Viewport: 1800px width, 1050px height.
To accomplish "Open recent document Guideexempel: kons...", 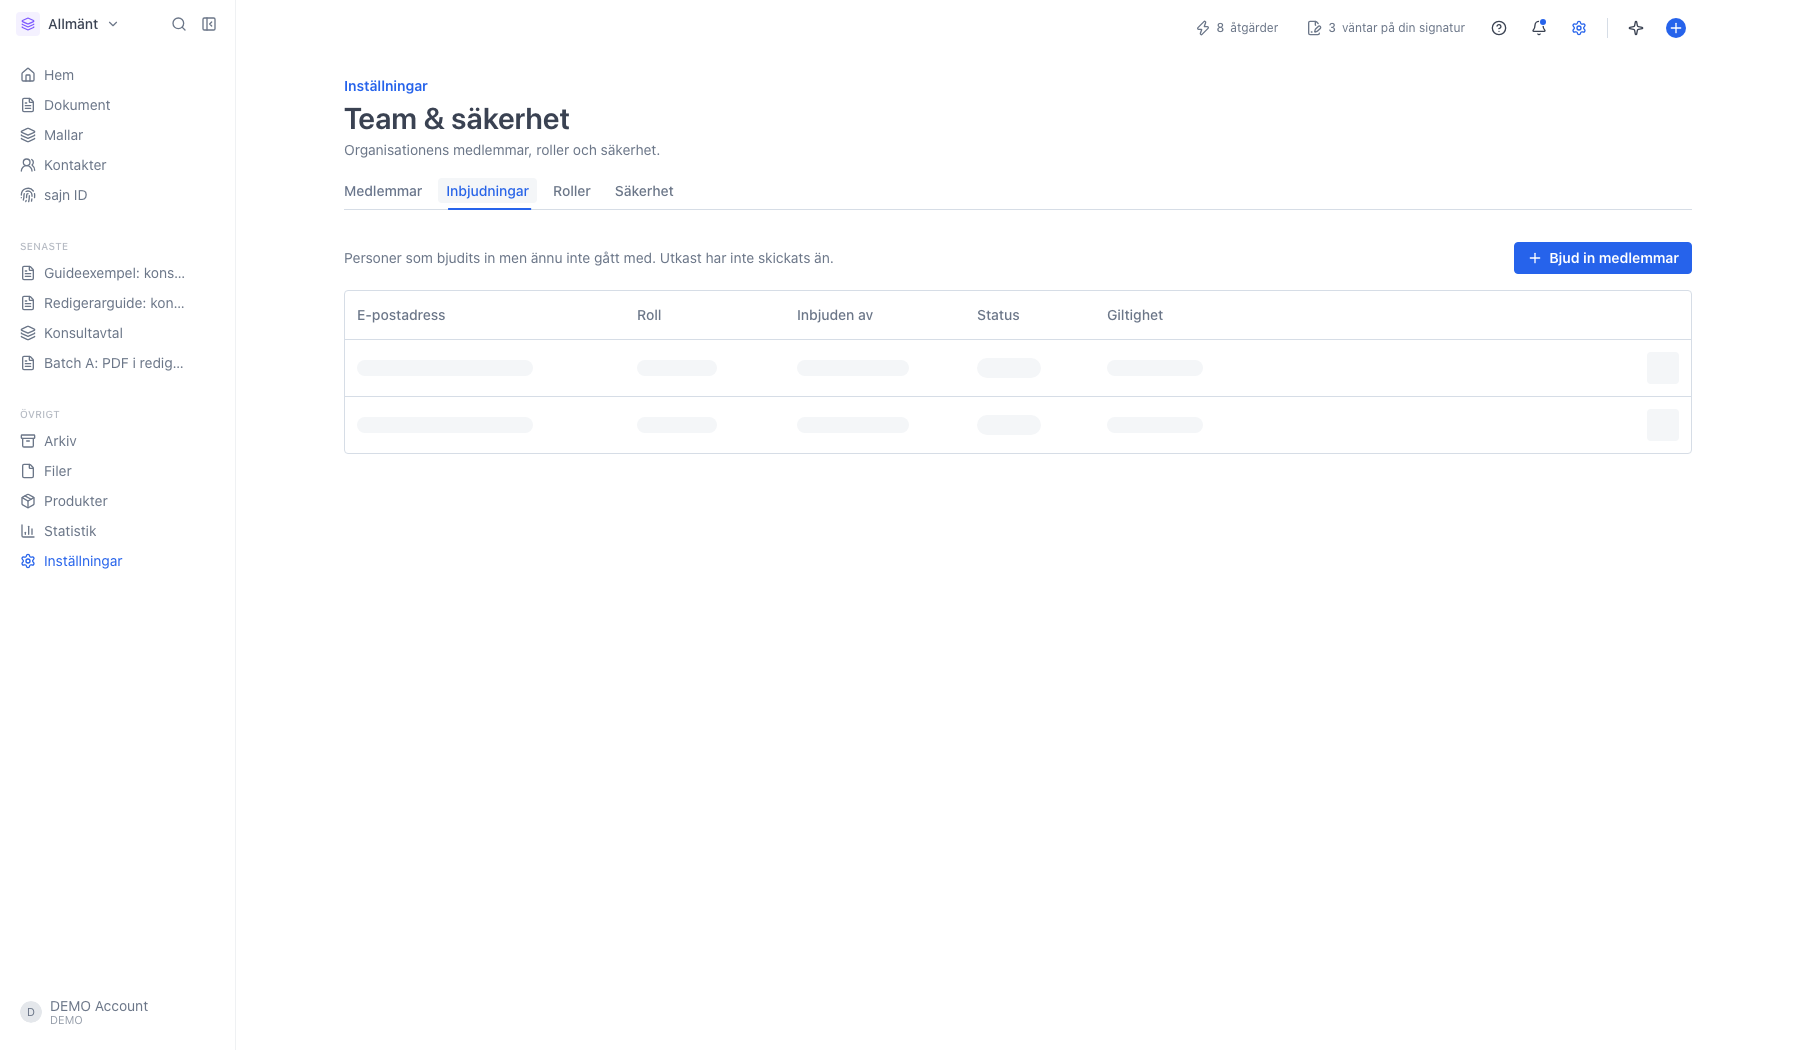I will (x=117, y=273).
